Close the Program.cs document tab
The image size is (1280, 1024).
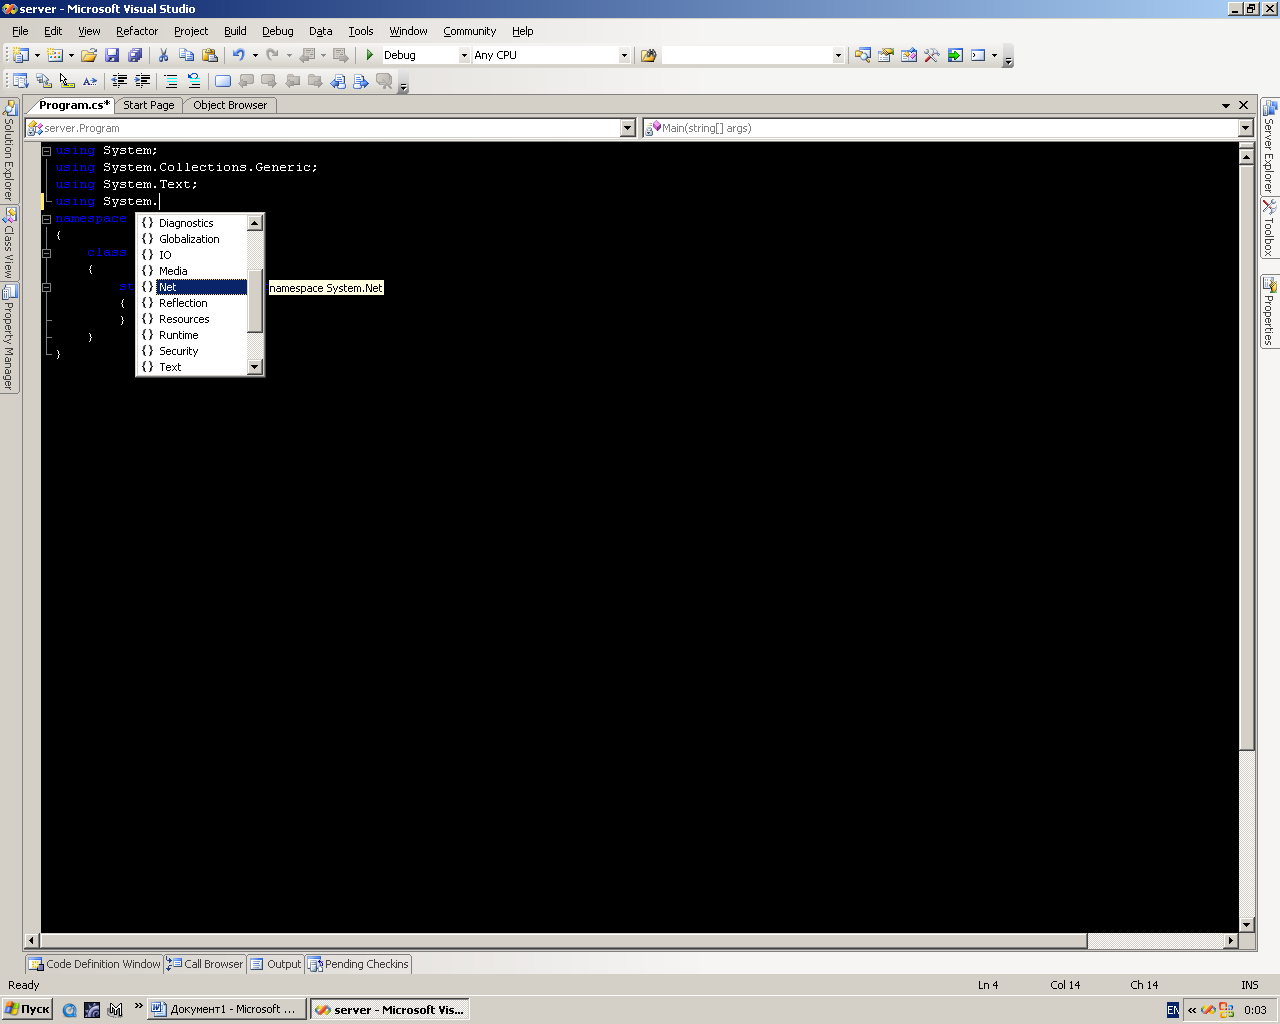1244,105
